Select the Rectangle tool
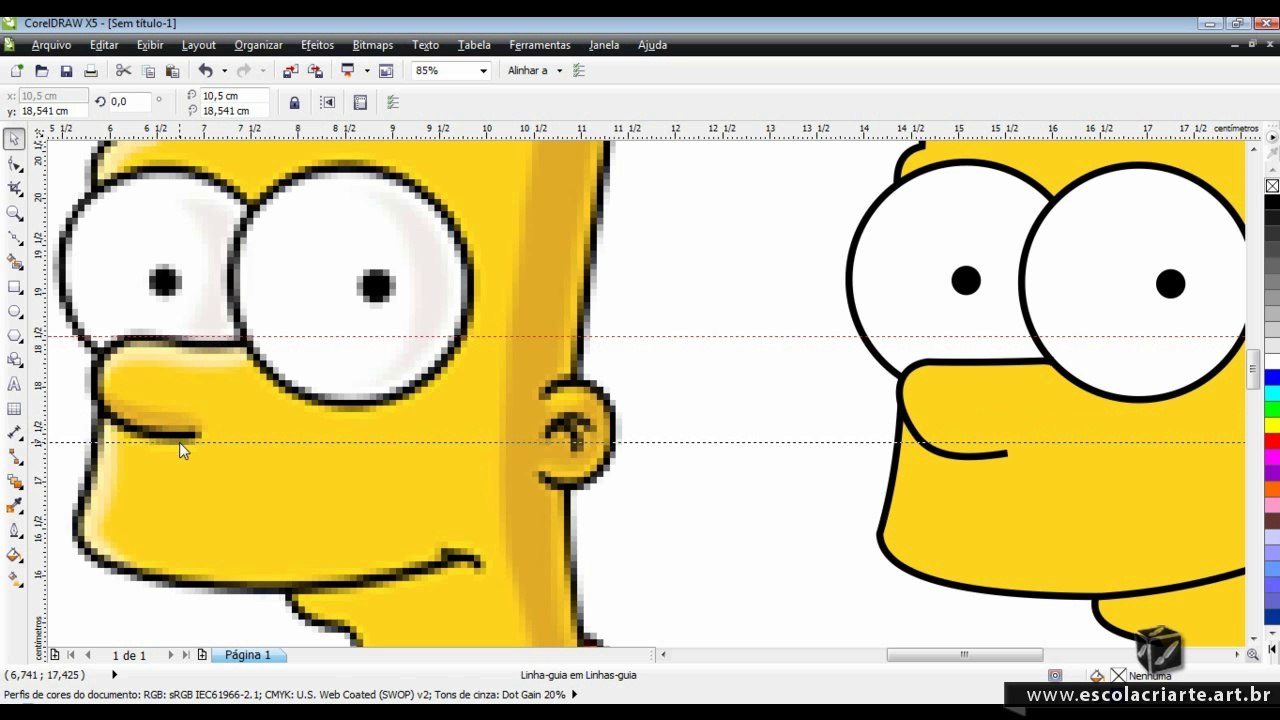1280x720 pixels. coord(14,287)
